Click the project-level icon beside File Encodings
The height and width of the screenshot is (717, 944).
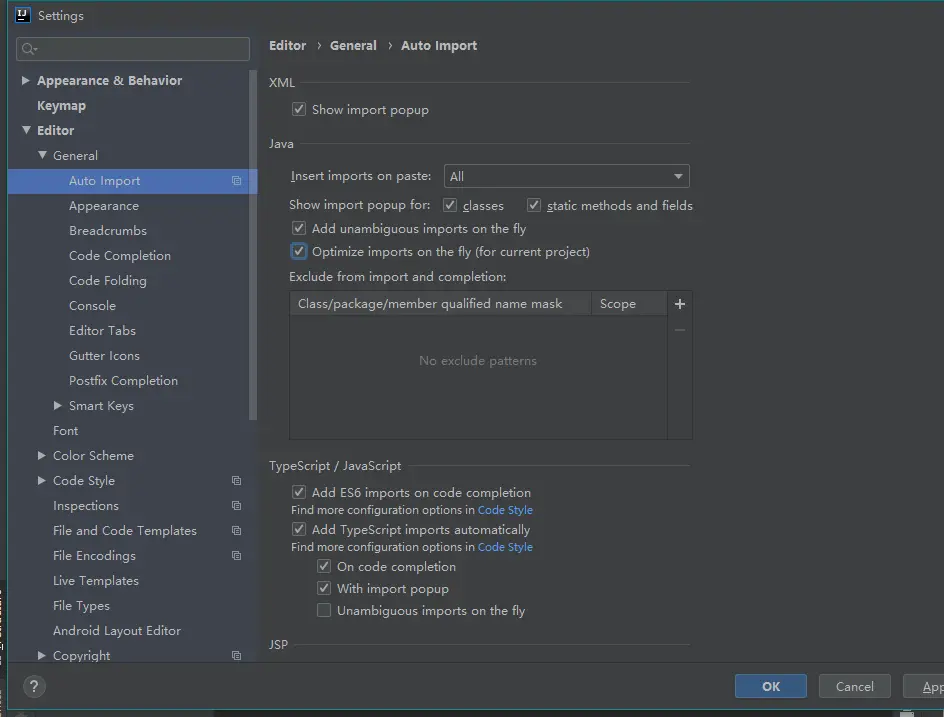[x=236, y=556]
